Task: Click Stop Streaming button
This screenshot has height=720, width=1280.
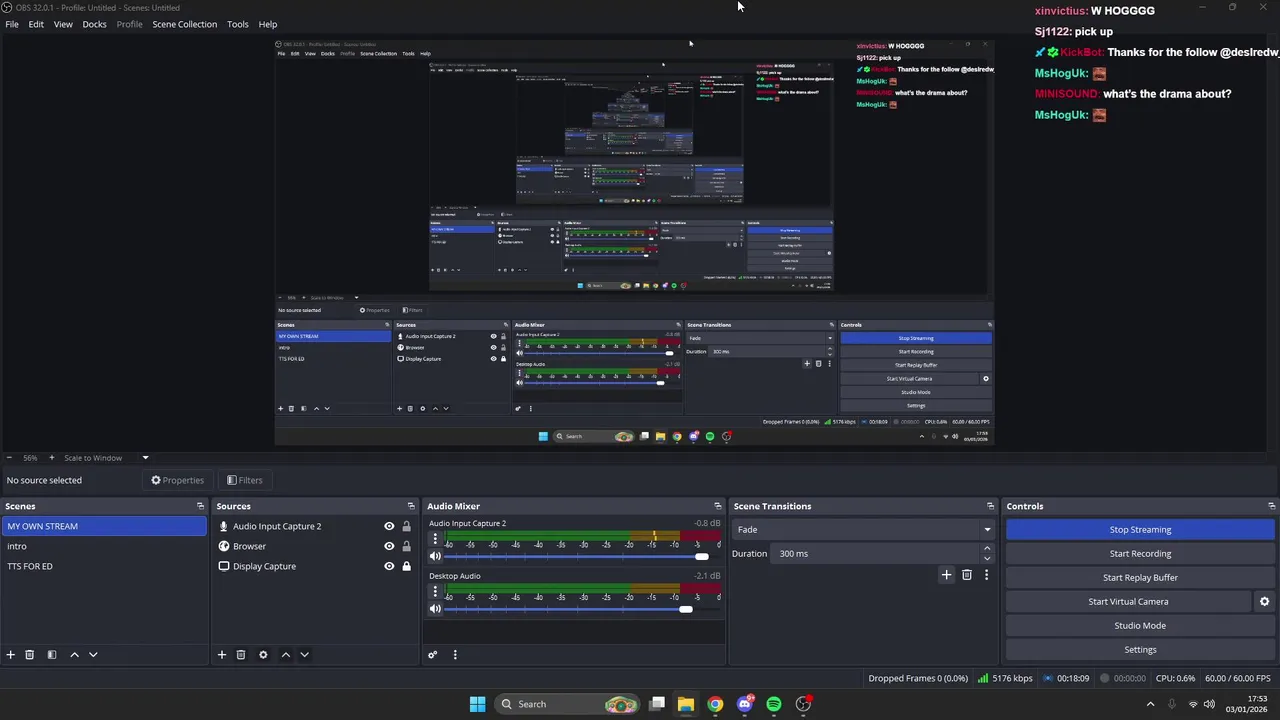Action: pos(1140,530)
